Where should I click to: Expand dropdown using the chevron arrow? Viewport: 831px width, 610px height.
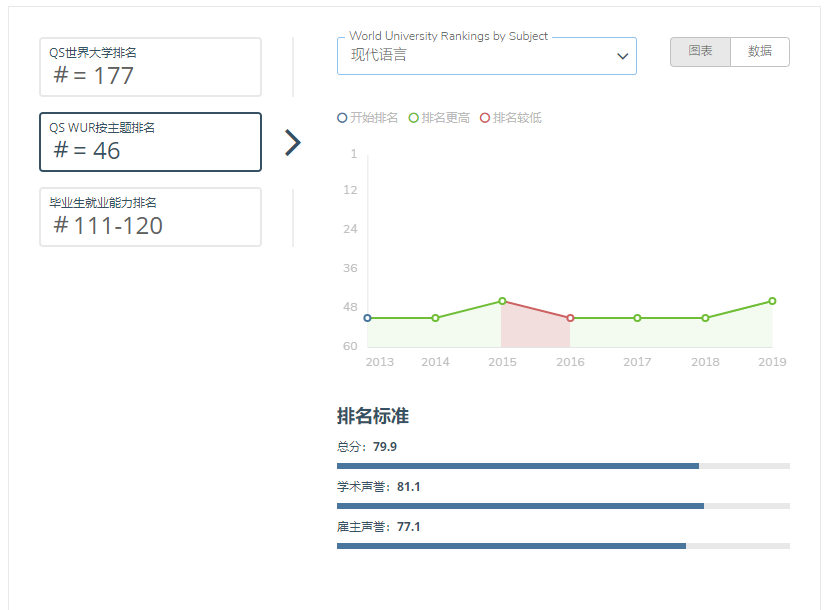click(622, 57)
